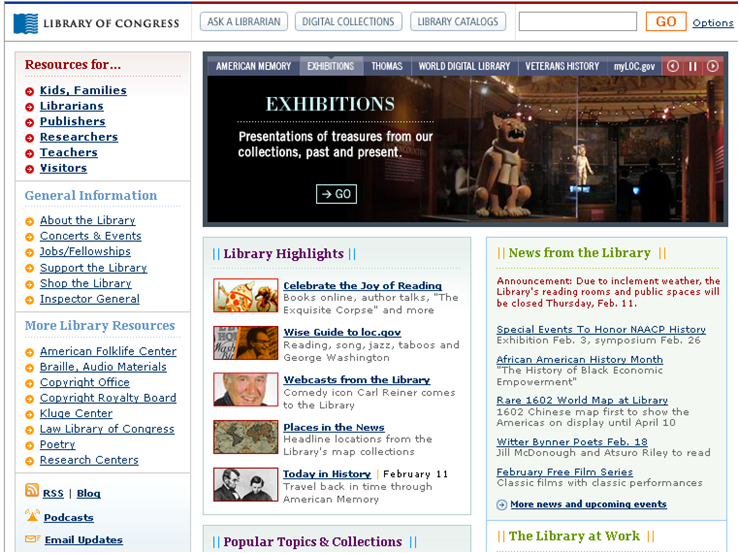Screen dimensions: 739x553
Task: Click the bullet icon next to Poetry
Action: [30, 446]
